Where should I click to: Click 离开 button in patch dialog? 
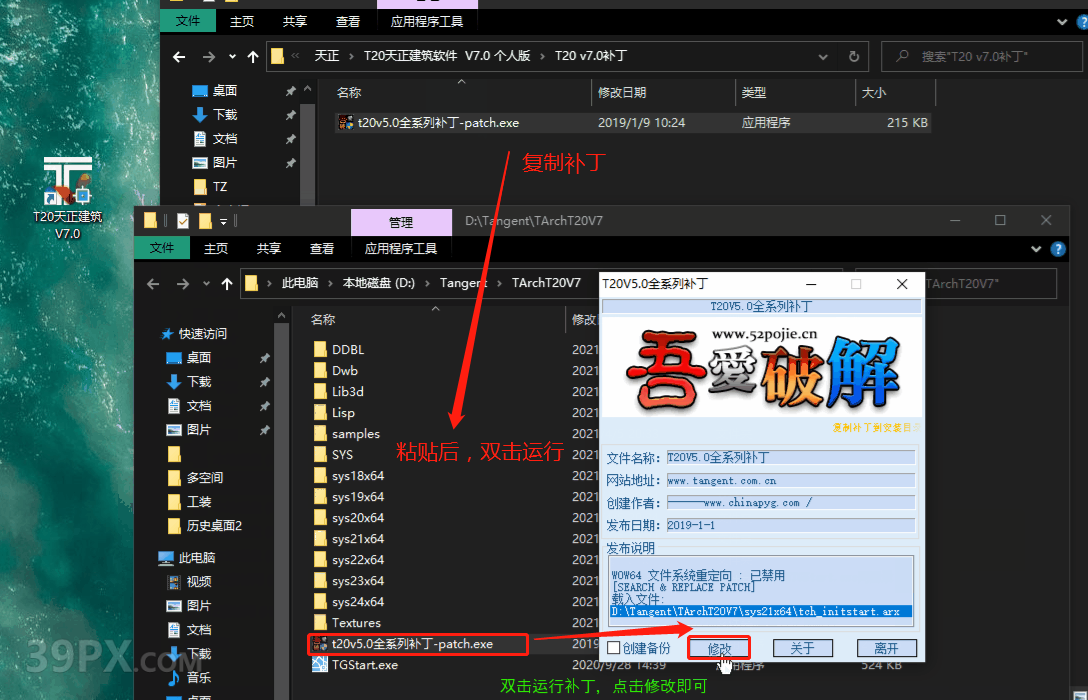pyautogui.click(x=886, y=648)
